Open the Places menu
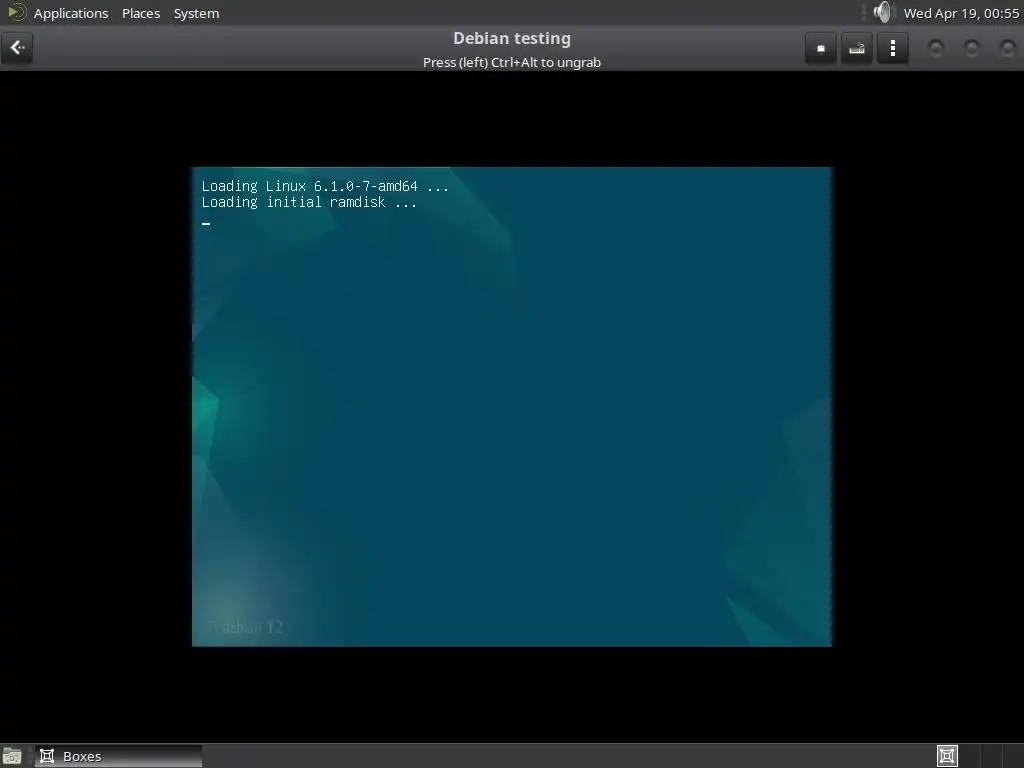The width and height of the screenshot is (1024, 768). [x=141, y=13]
